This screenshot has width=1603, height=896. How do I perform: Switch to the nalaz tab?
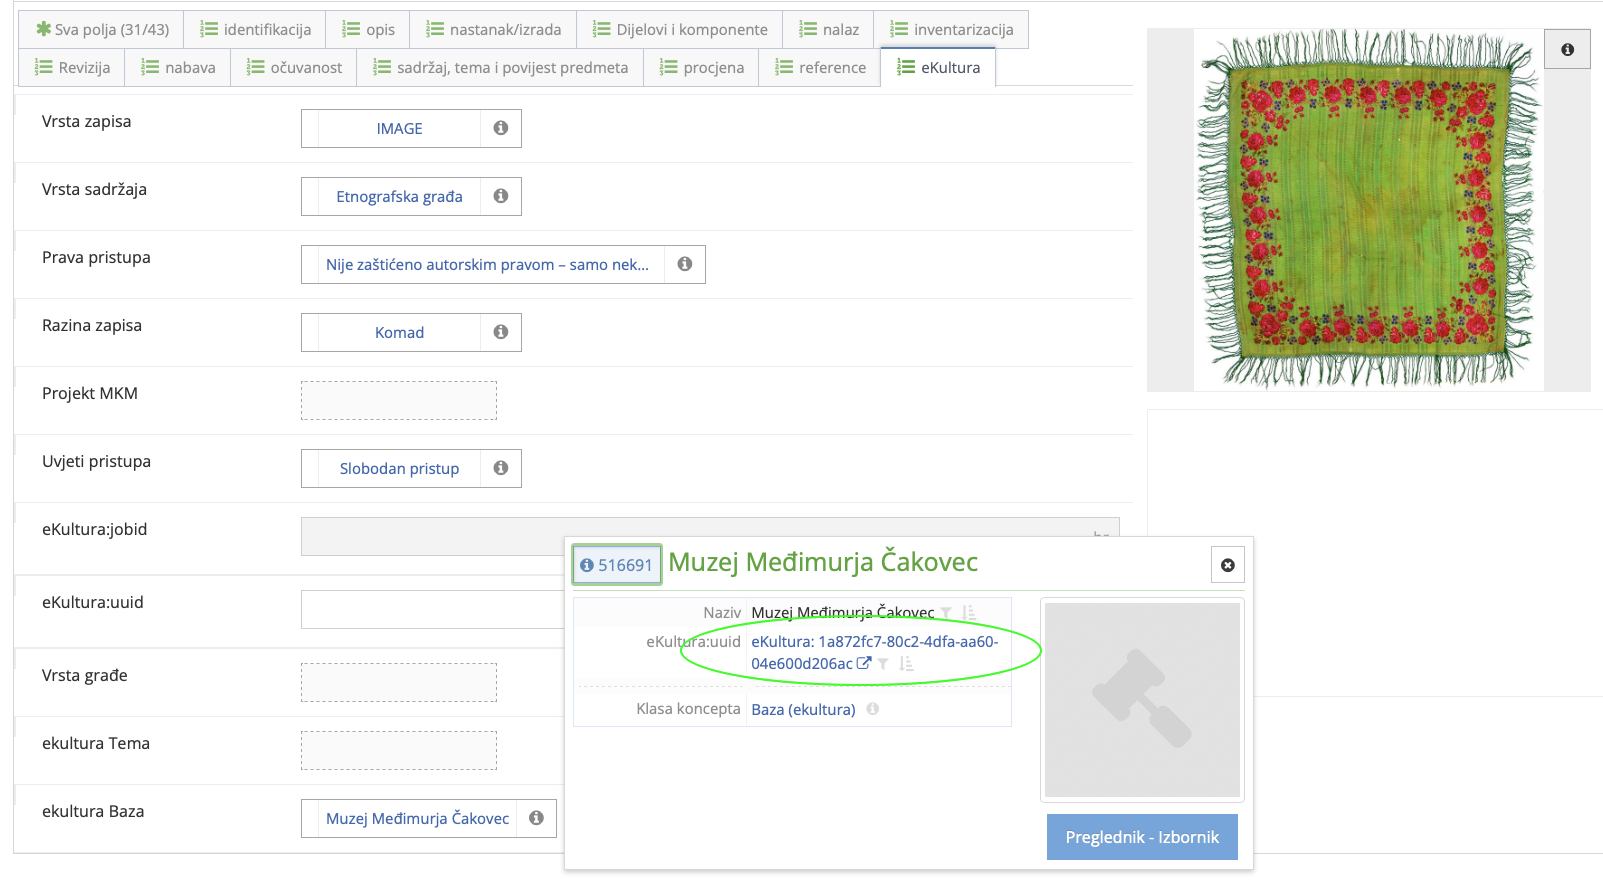(x=828, y=29)
